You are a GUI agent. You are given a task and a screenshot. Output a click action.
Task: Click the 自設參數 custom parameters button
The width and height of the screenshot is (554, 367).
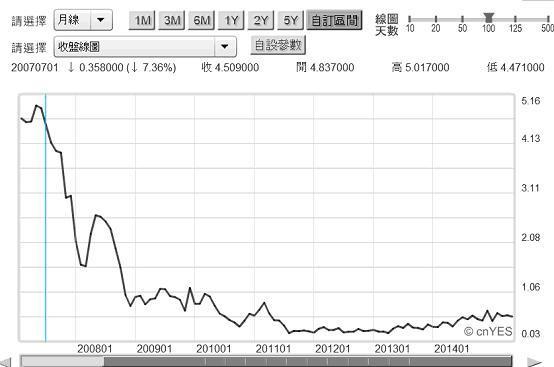[x=278, y=45]
